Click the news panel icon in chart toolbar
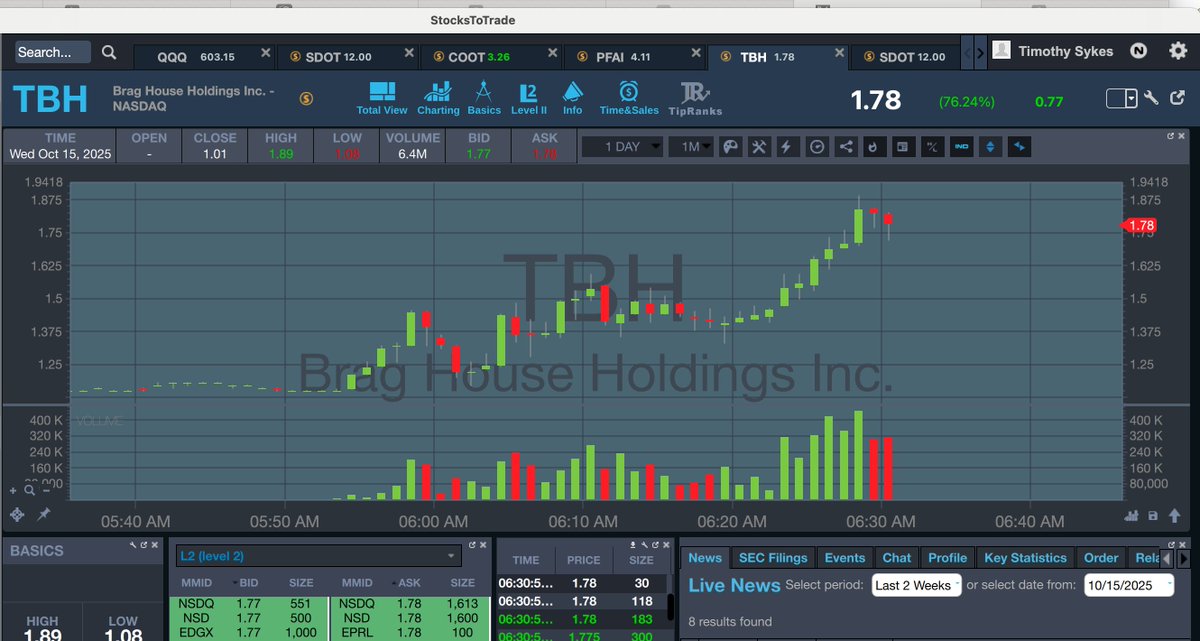This screenshot has height=641, width=1200. pos(902,146)
